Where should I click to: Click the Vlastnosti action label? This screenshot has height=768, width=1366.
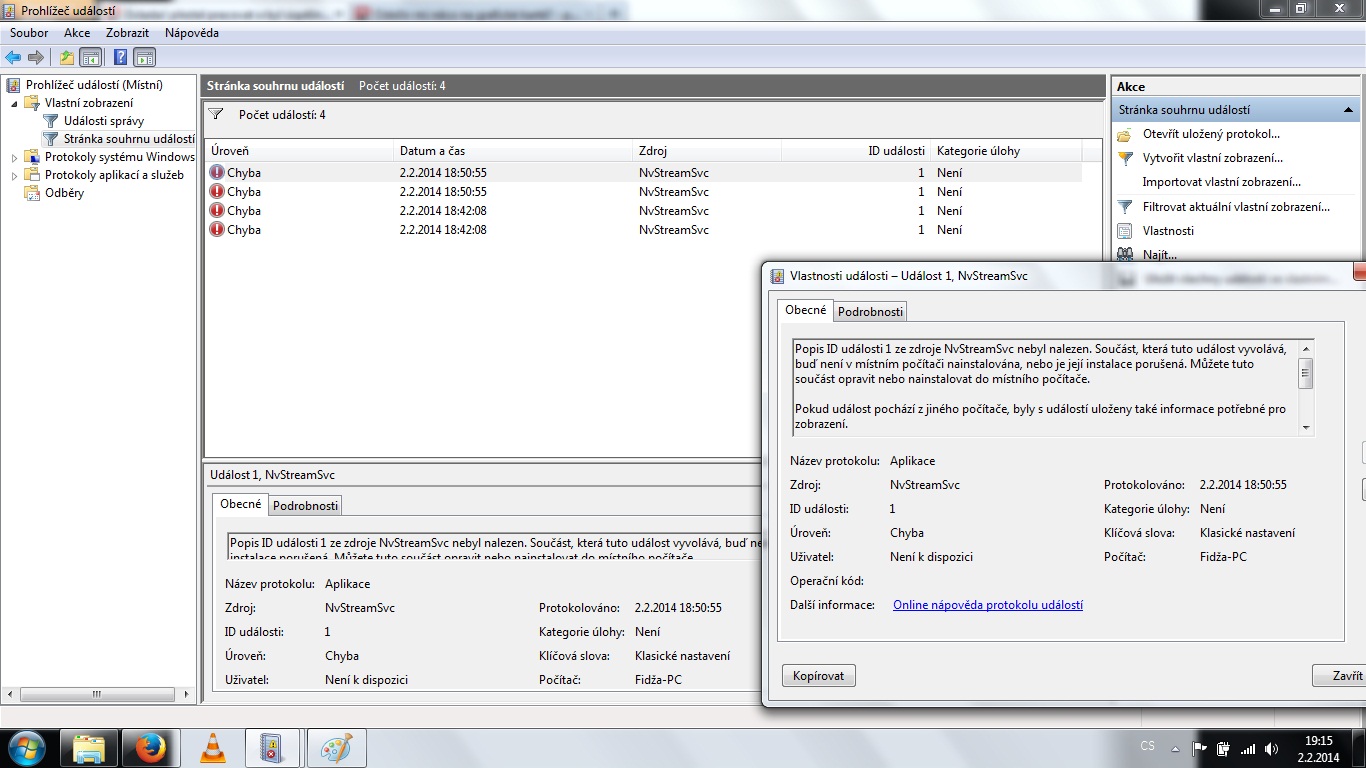pos(1168,231)
